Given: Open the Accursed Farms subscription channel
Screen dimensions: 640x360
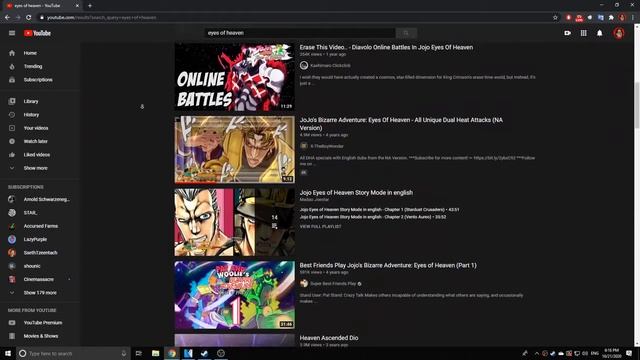Looking at the screenshot, I should coord(40,226).
